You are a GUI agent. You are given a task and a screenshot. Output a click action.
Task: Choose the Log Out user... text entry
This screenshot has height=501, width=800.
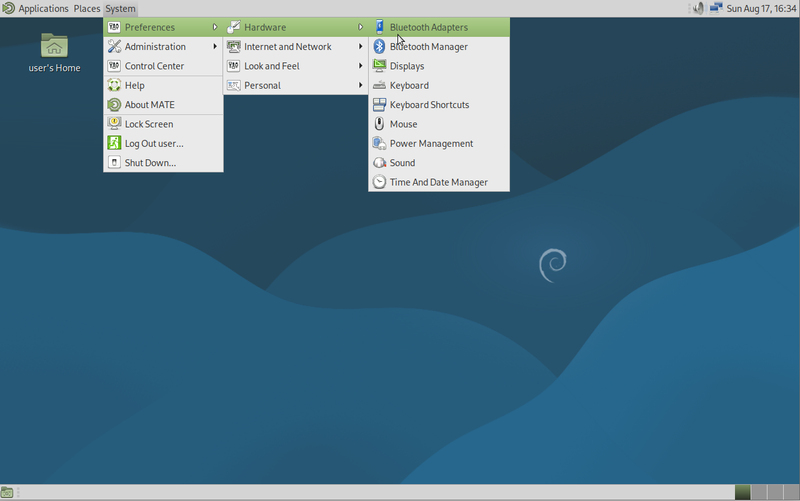[154, 143]
